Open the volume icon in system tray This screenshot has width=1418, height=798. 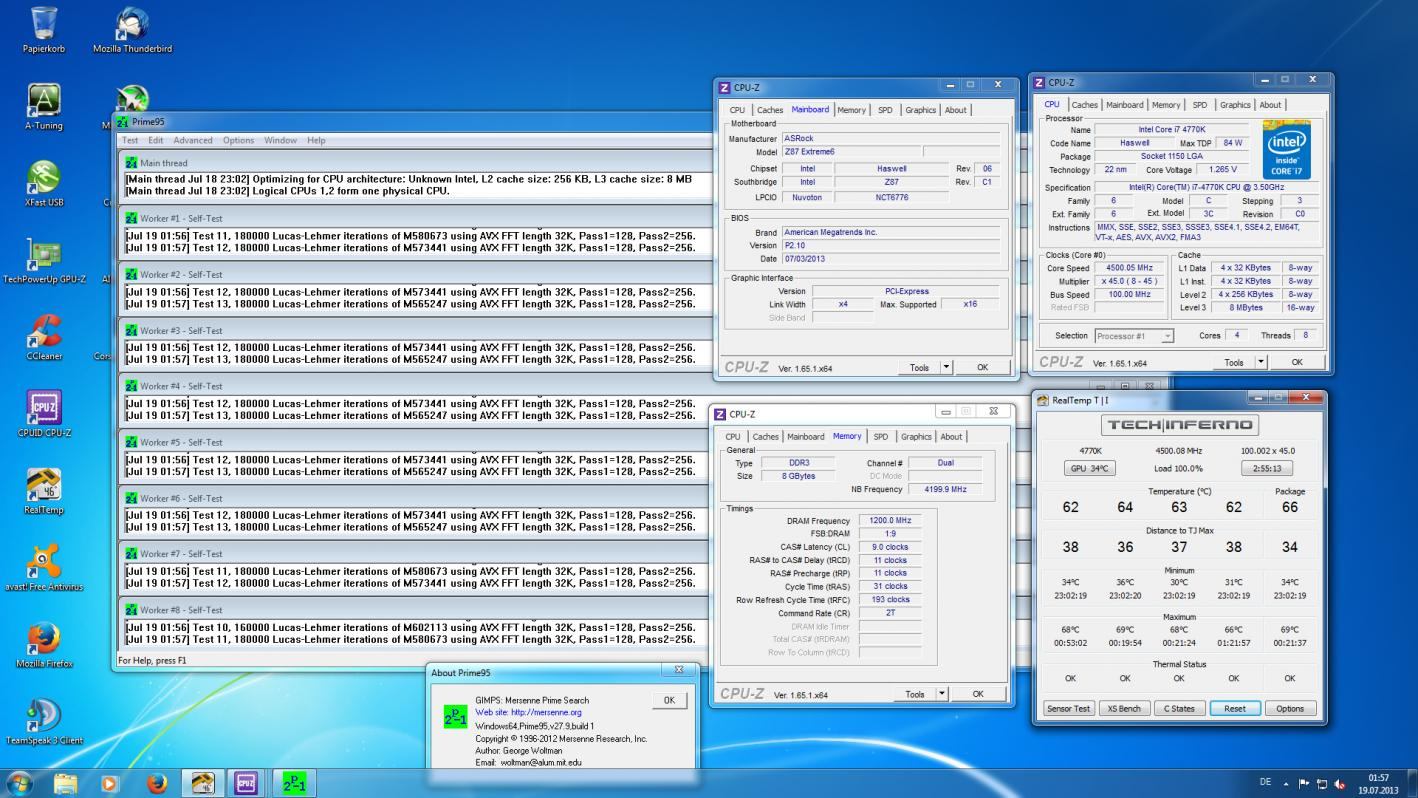(x=1340, y=783)
